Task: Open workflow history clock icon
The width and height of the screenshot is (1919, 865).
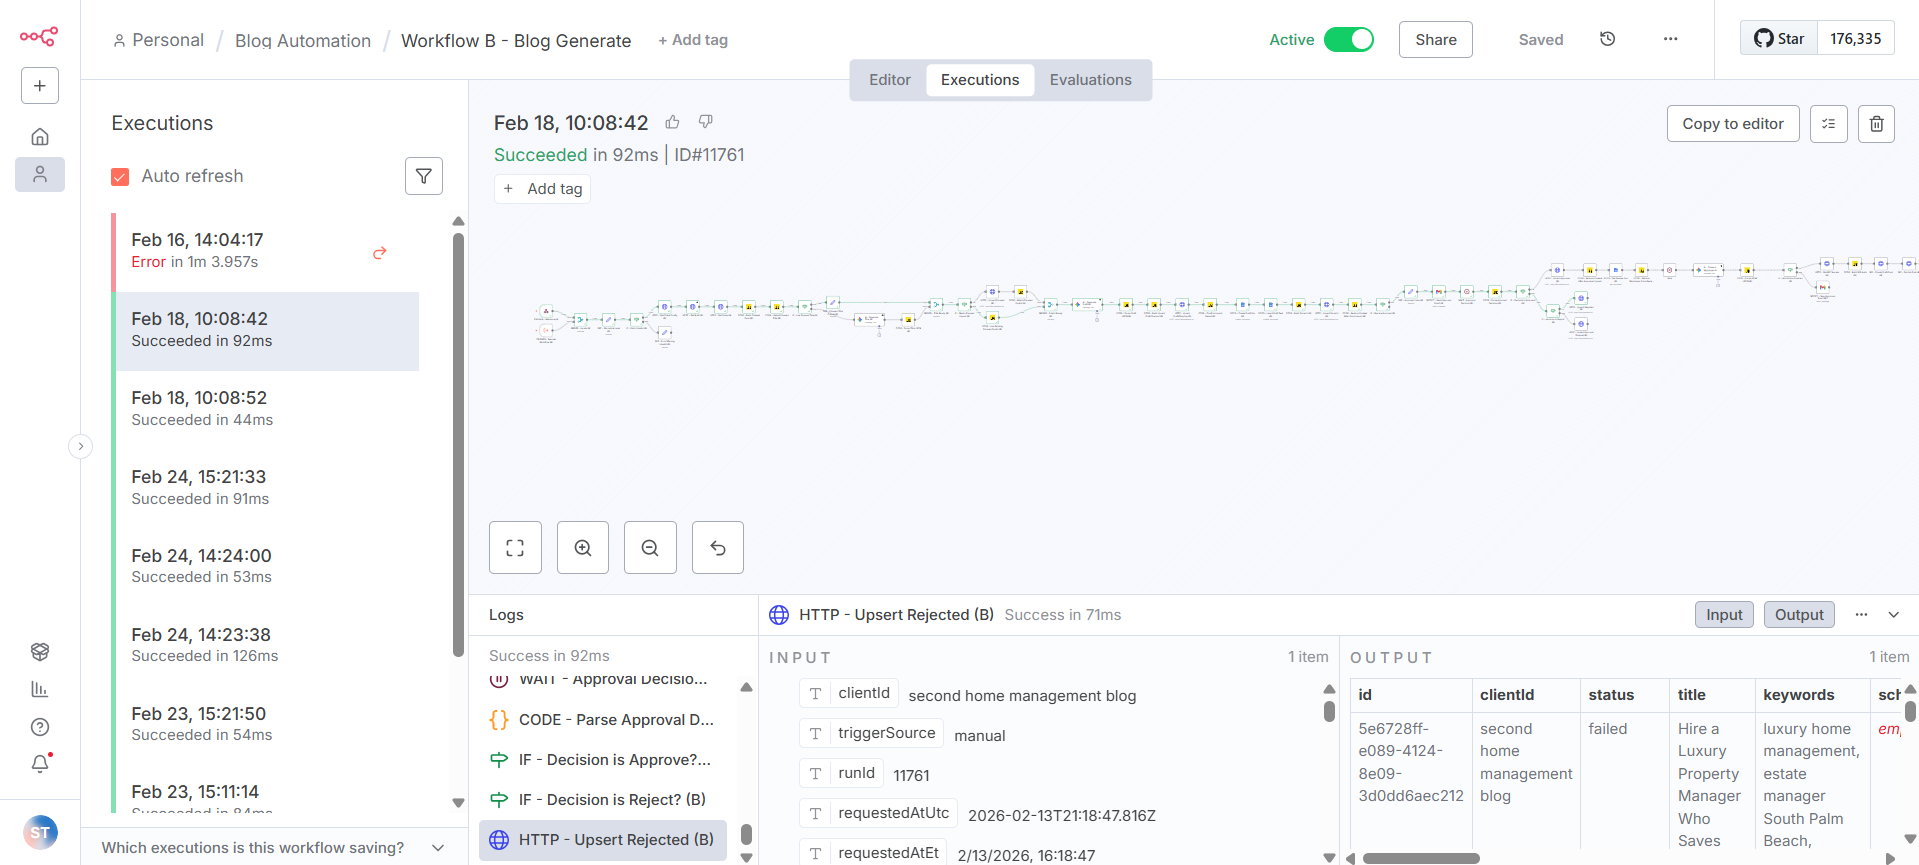Action: tap(1607, 39)
